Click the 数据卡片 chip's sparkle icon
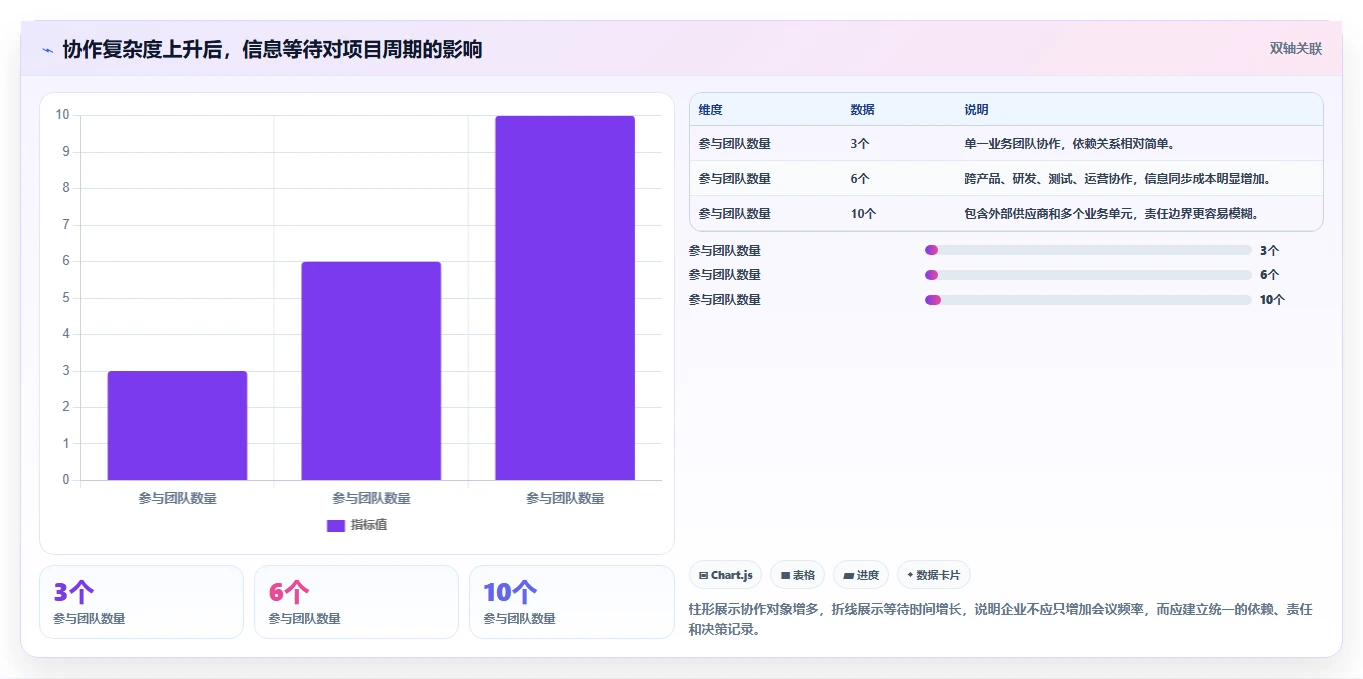This screenshot has height=679, width=1363. pos(910,575)
